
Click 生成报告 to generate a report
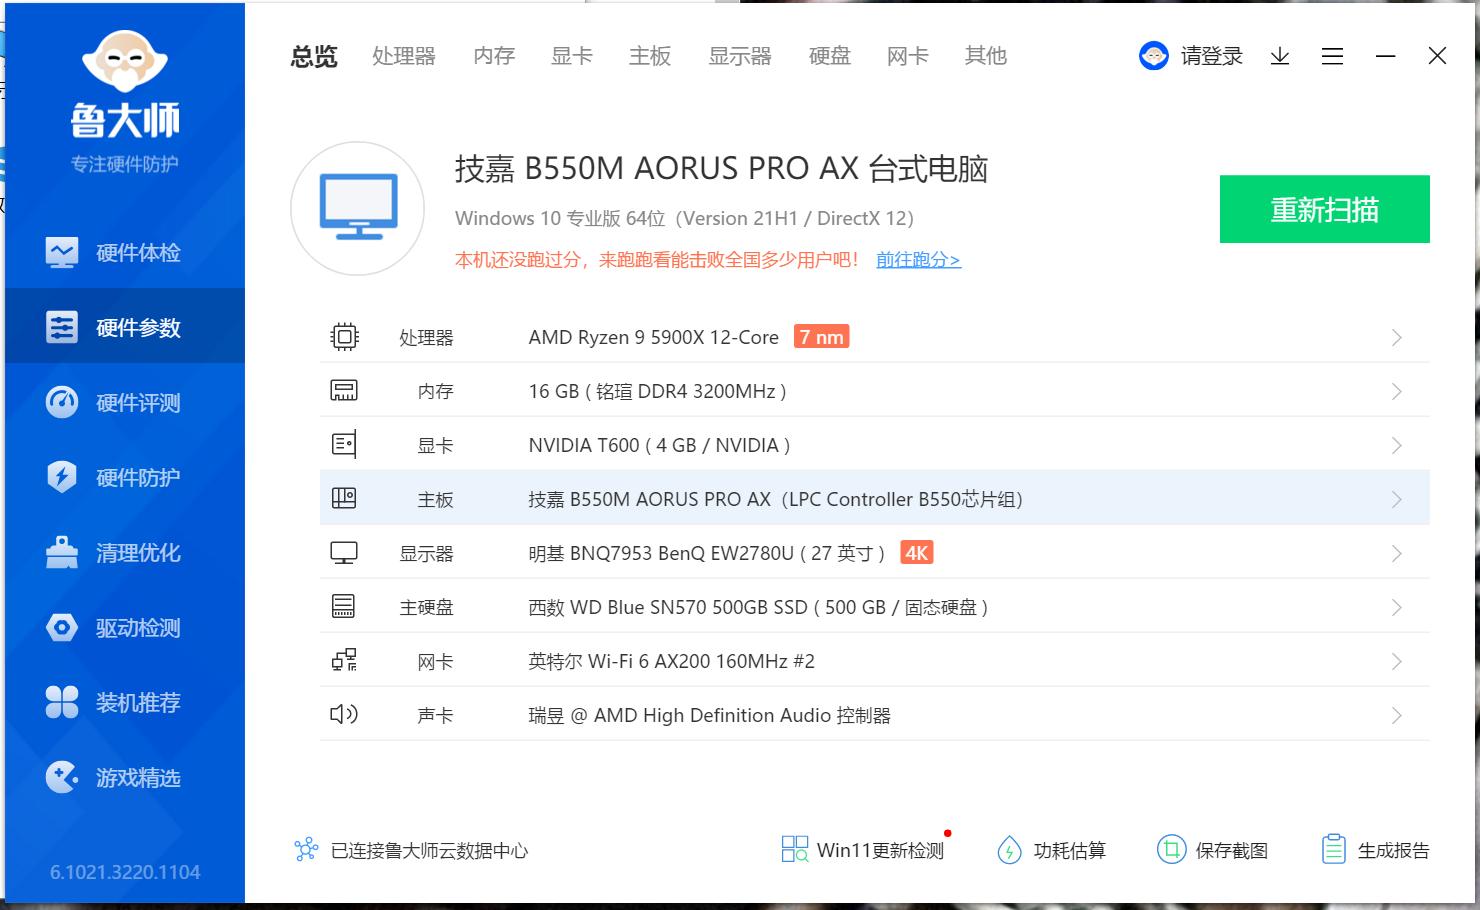click(x=1380, y=849)
